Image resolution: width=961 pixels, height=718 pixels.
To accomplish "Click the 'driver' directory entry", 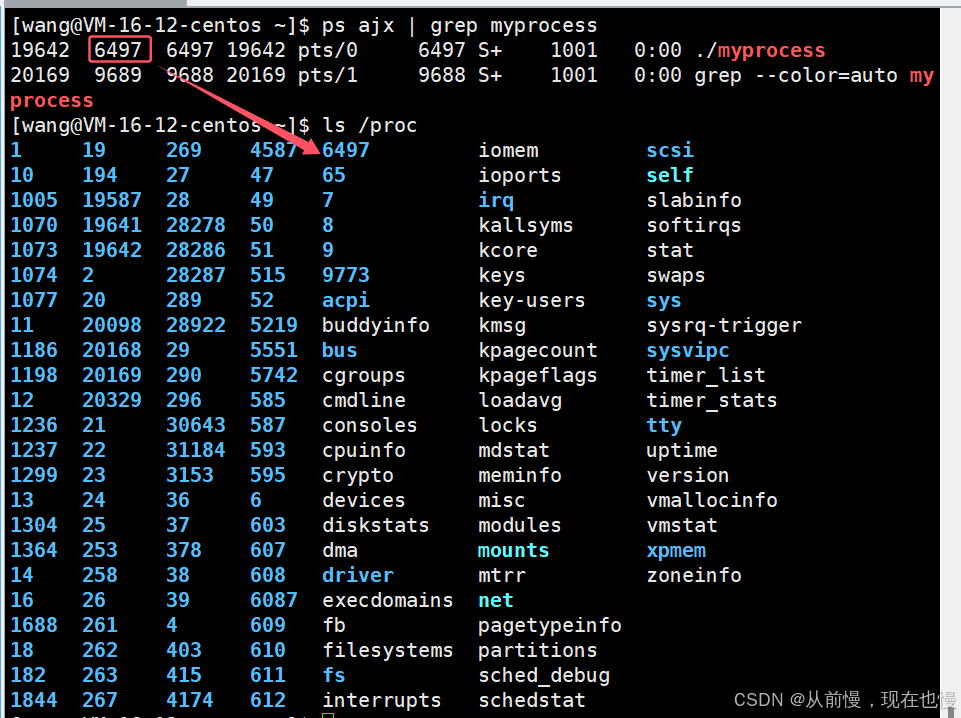I will click(x=358, y=575).
